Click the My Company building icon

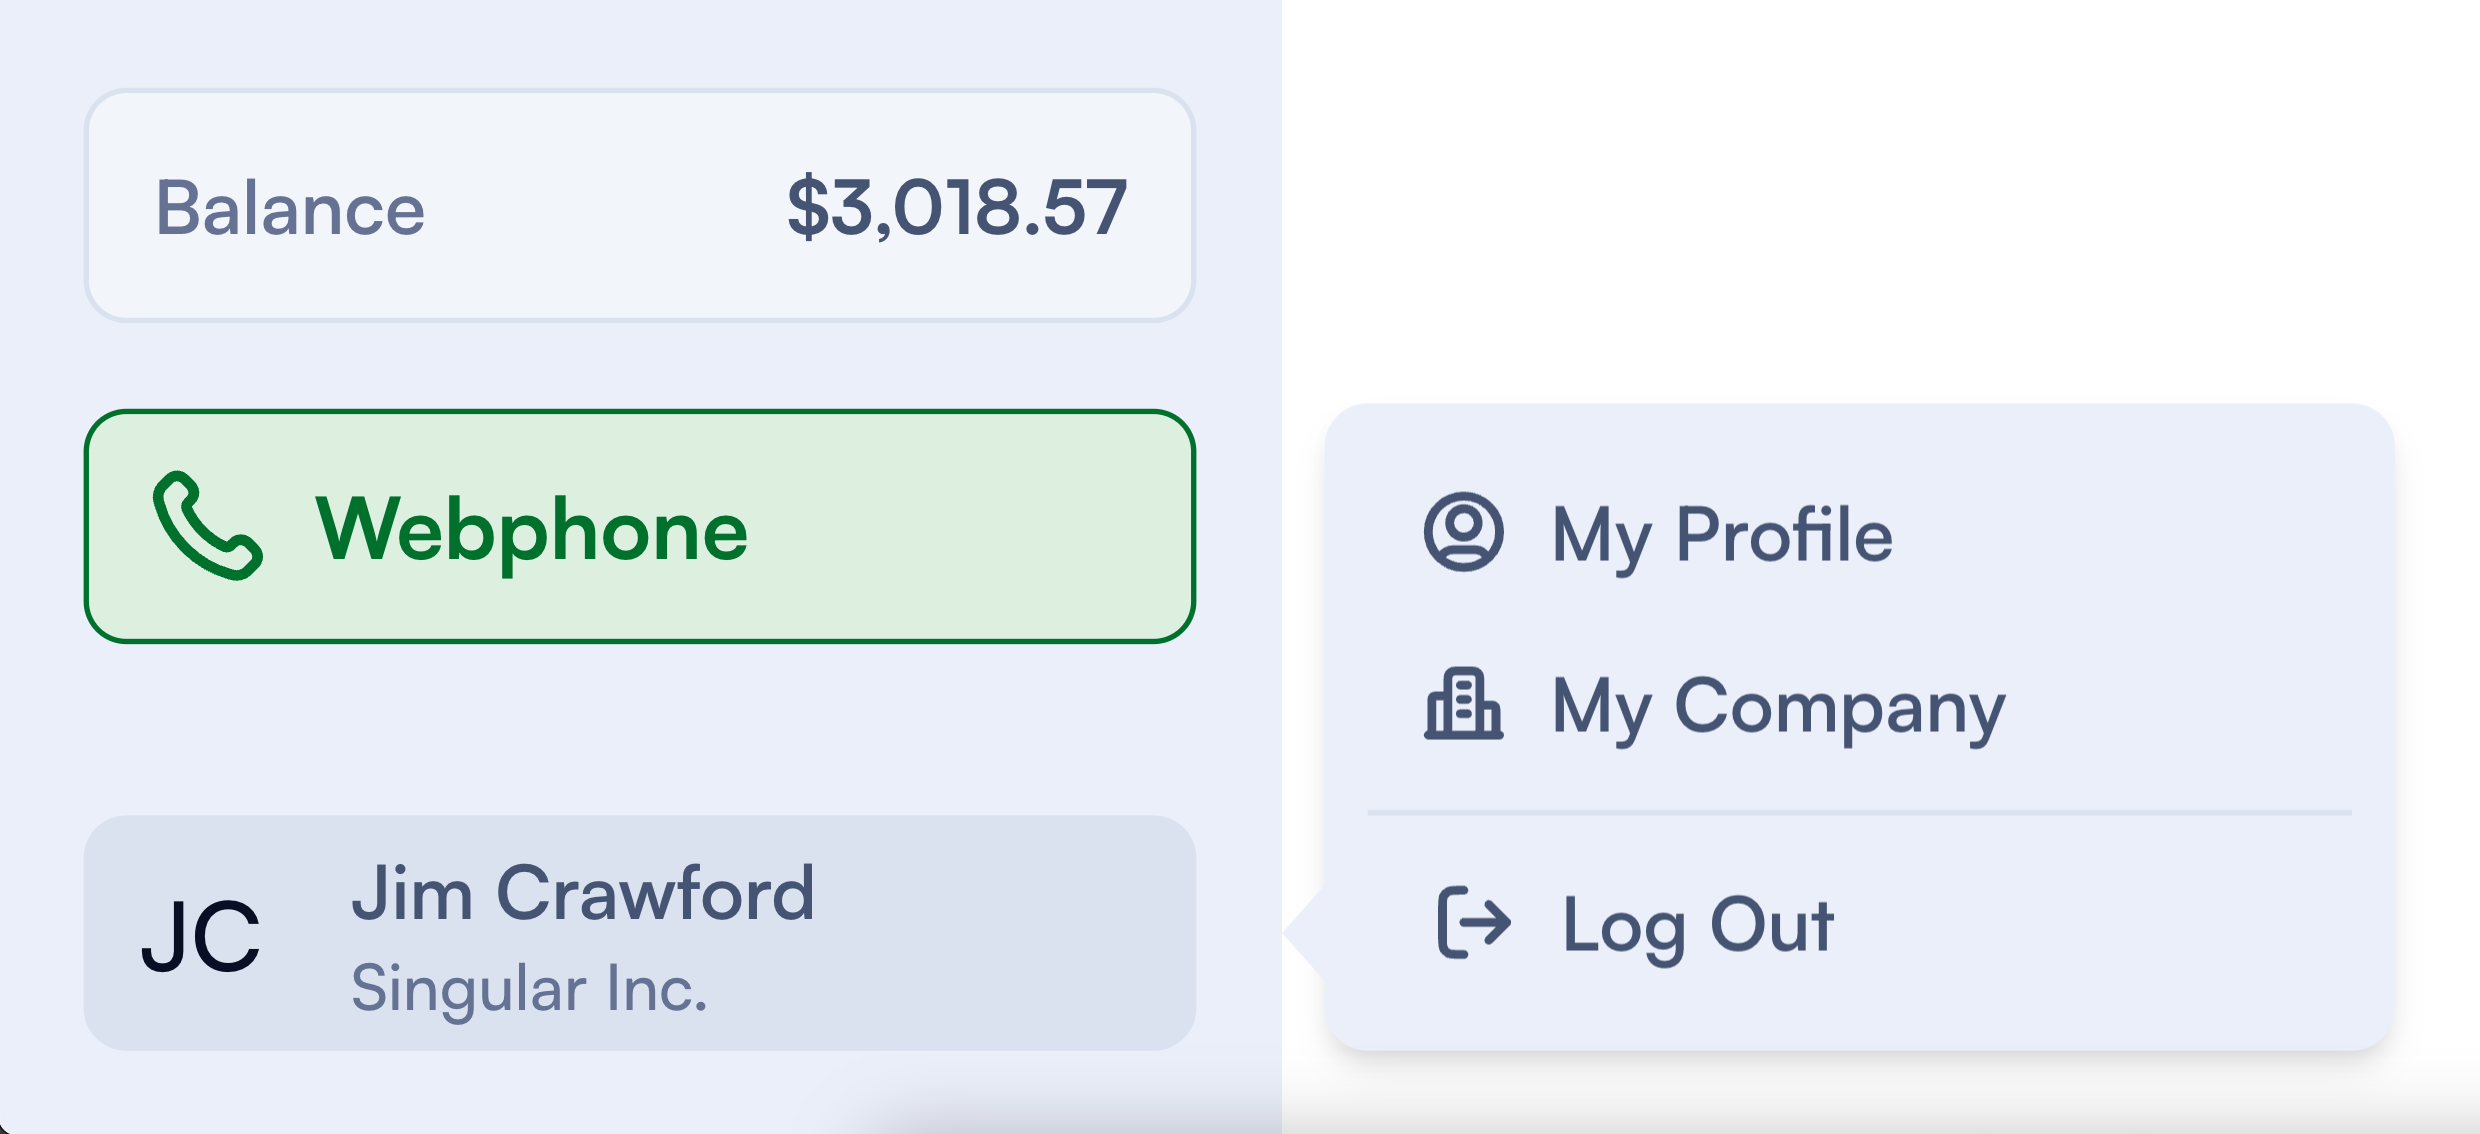(x=1463, y=705)
